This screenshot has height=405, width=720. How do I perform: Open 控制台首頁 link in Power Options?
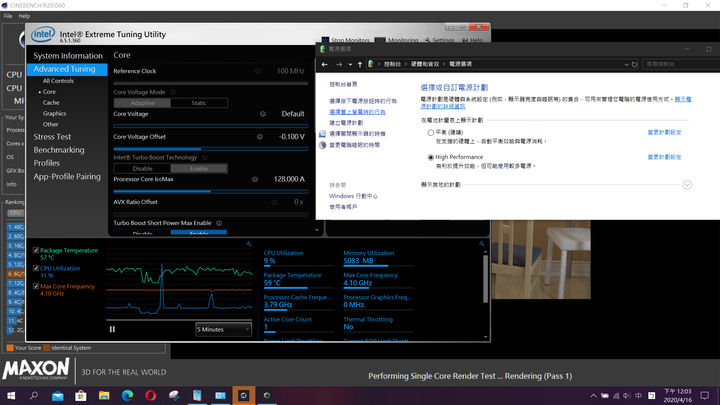(343, 84)
